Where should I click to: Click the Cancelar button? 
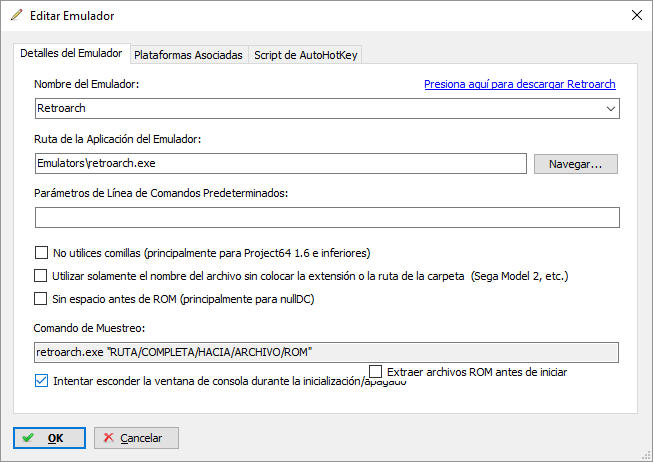(x=137, y=438)
